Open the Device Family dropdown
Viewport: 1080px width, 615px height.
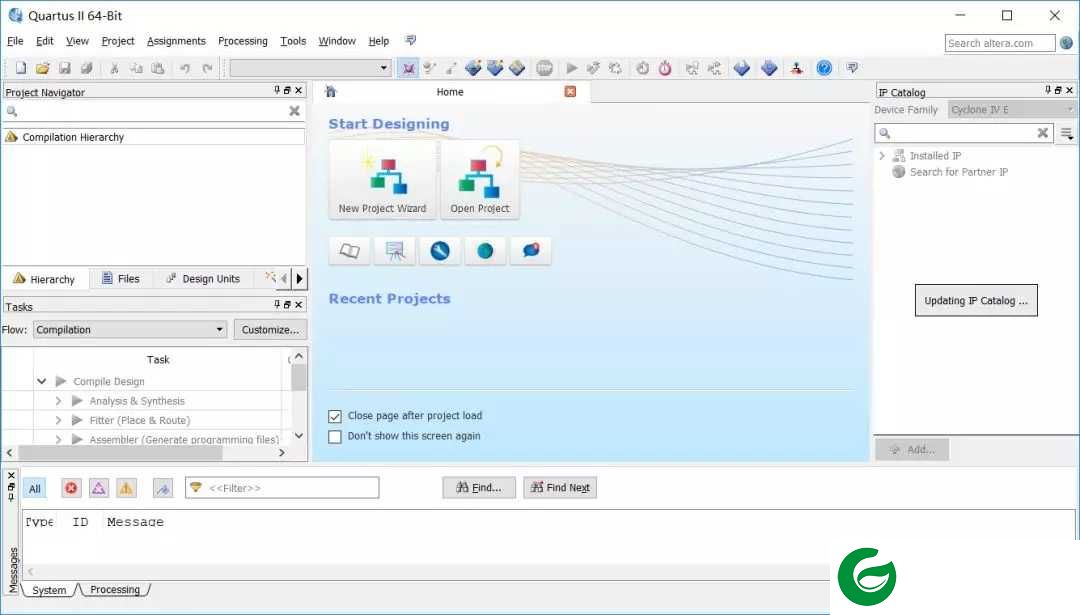coord(1010,110)
